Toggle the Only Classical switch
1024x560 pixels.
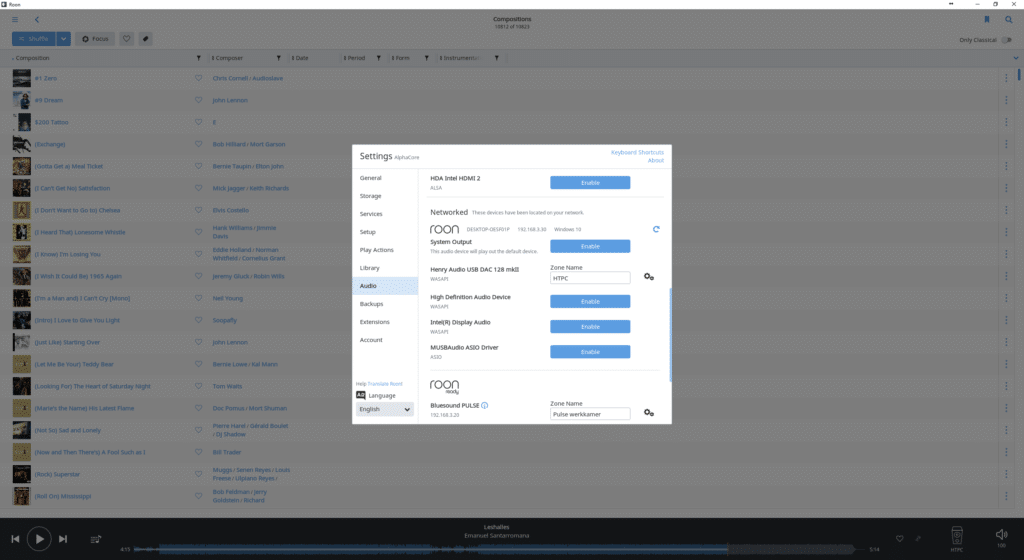tap(1006, 40)
